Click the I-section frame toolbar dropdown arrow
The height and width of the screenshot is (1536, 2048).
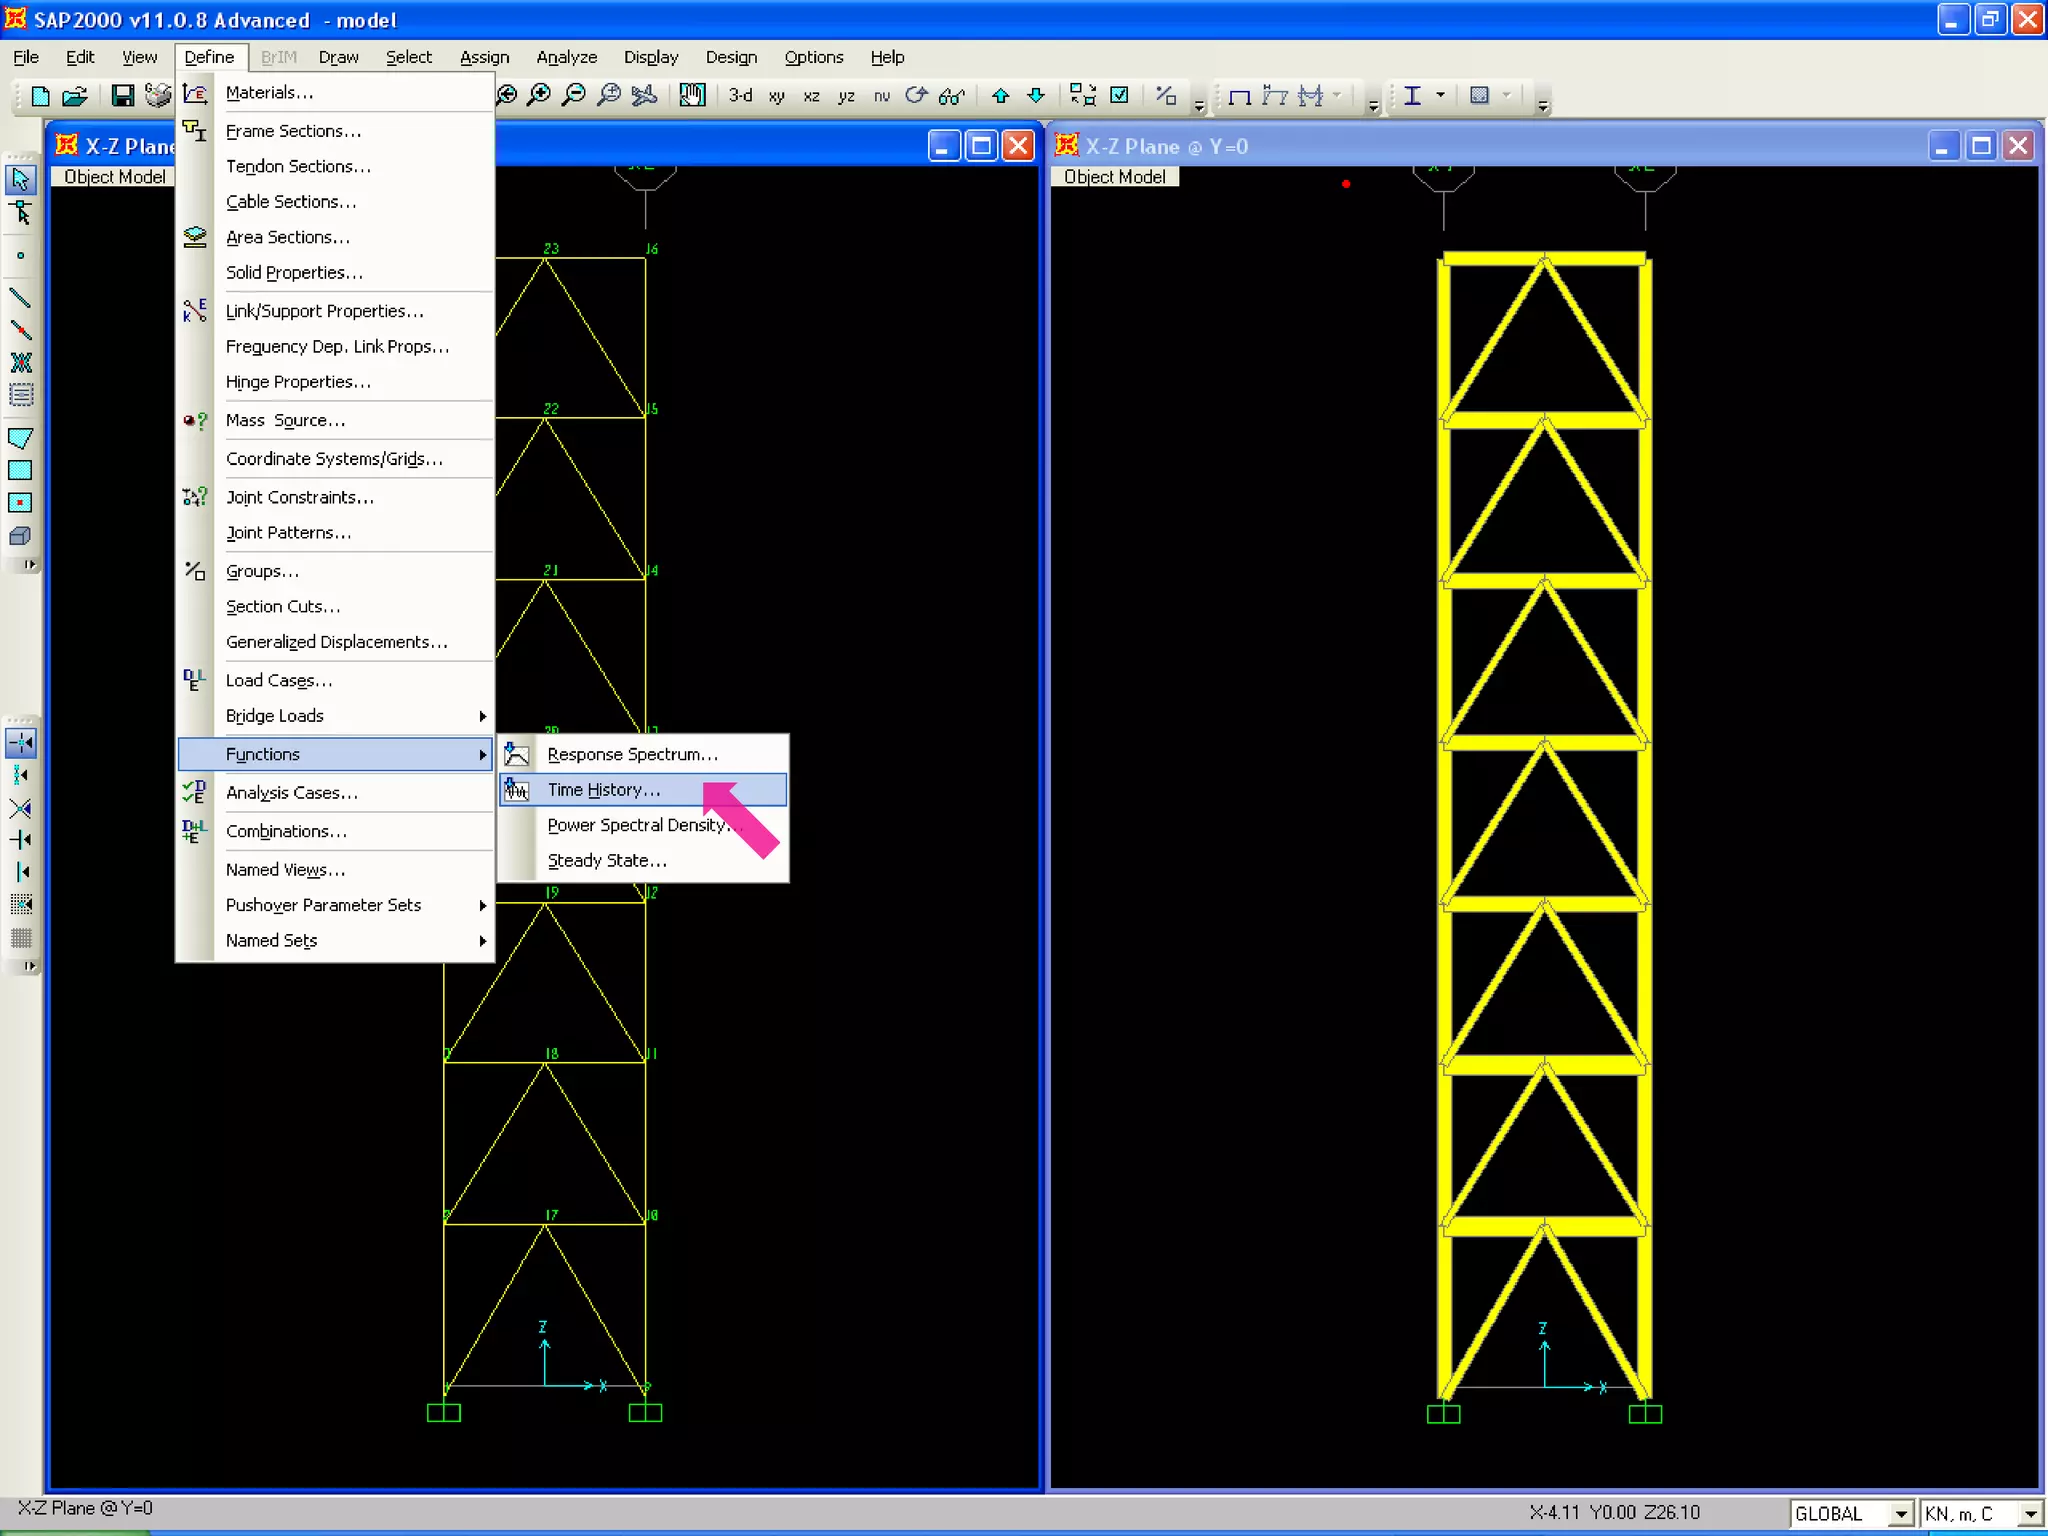point(1440,95)
